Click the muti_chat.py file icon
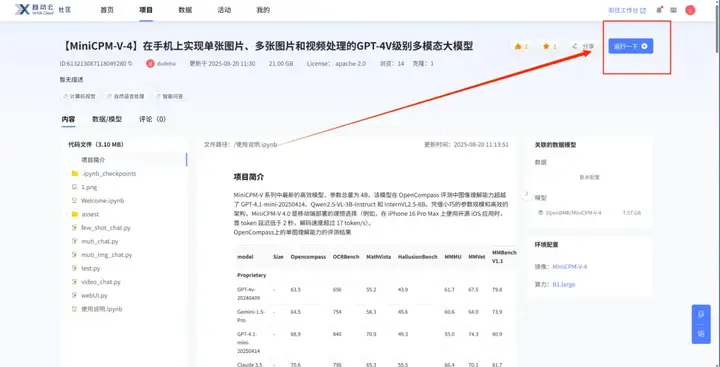Viewport: 720px width, 367px height. coord(74,241)
